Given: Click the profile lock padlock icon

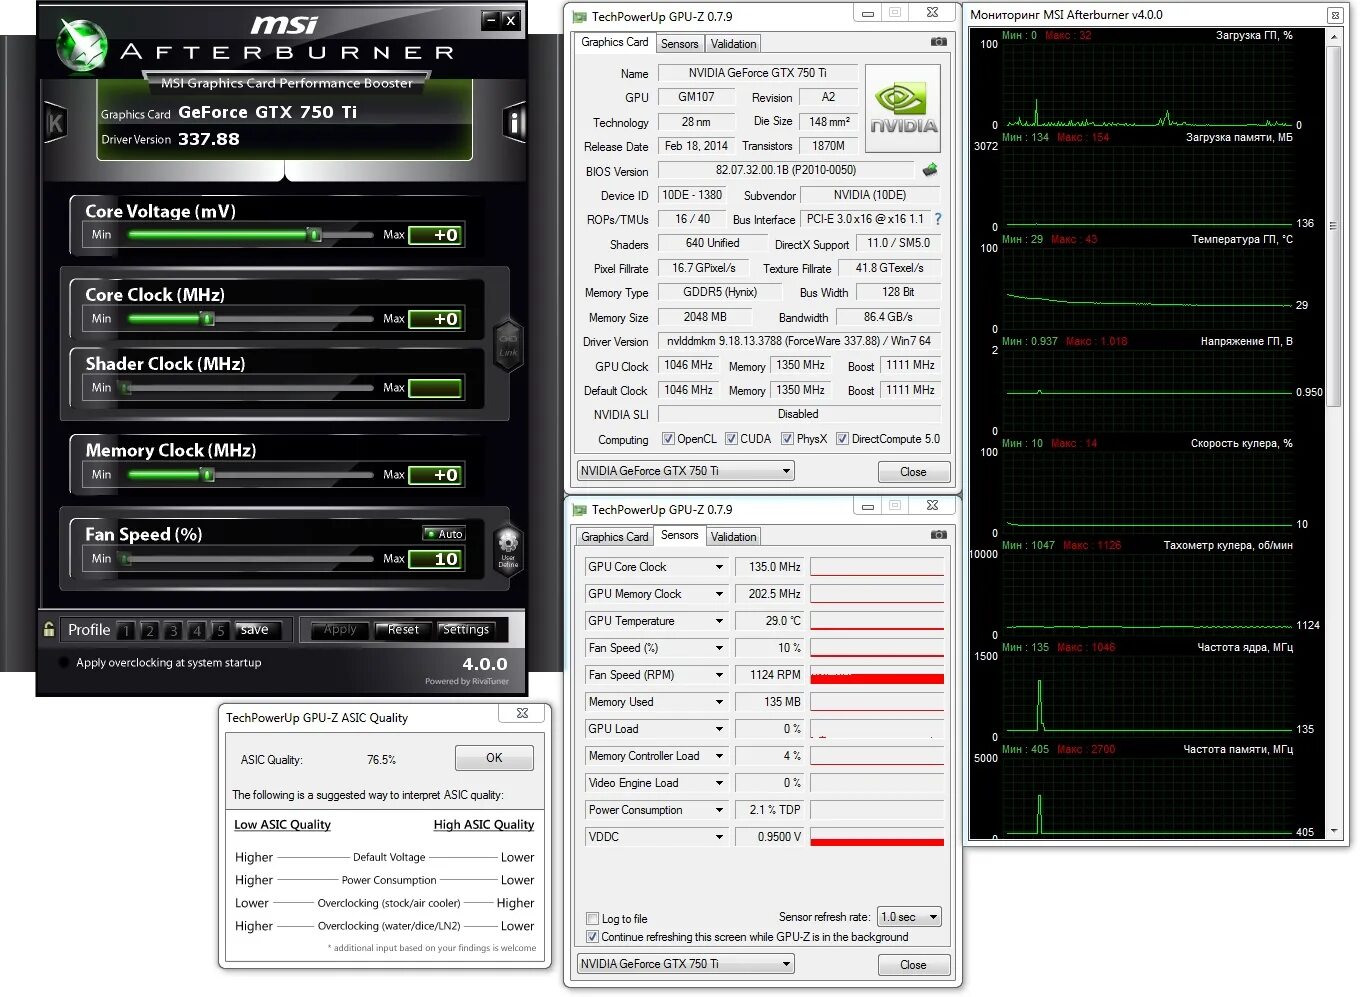Looking at the screenshot, I should coord(49,629).
